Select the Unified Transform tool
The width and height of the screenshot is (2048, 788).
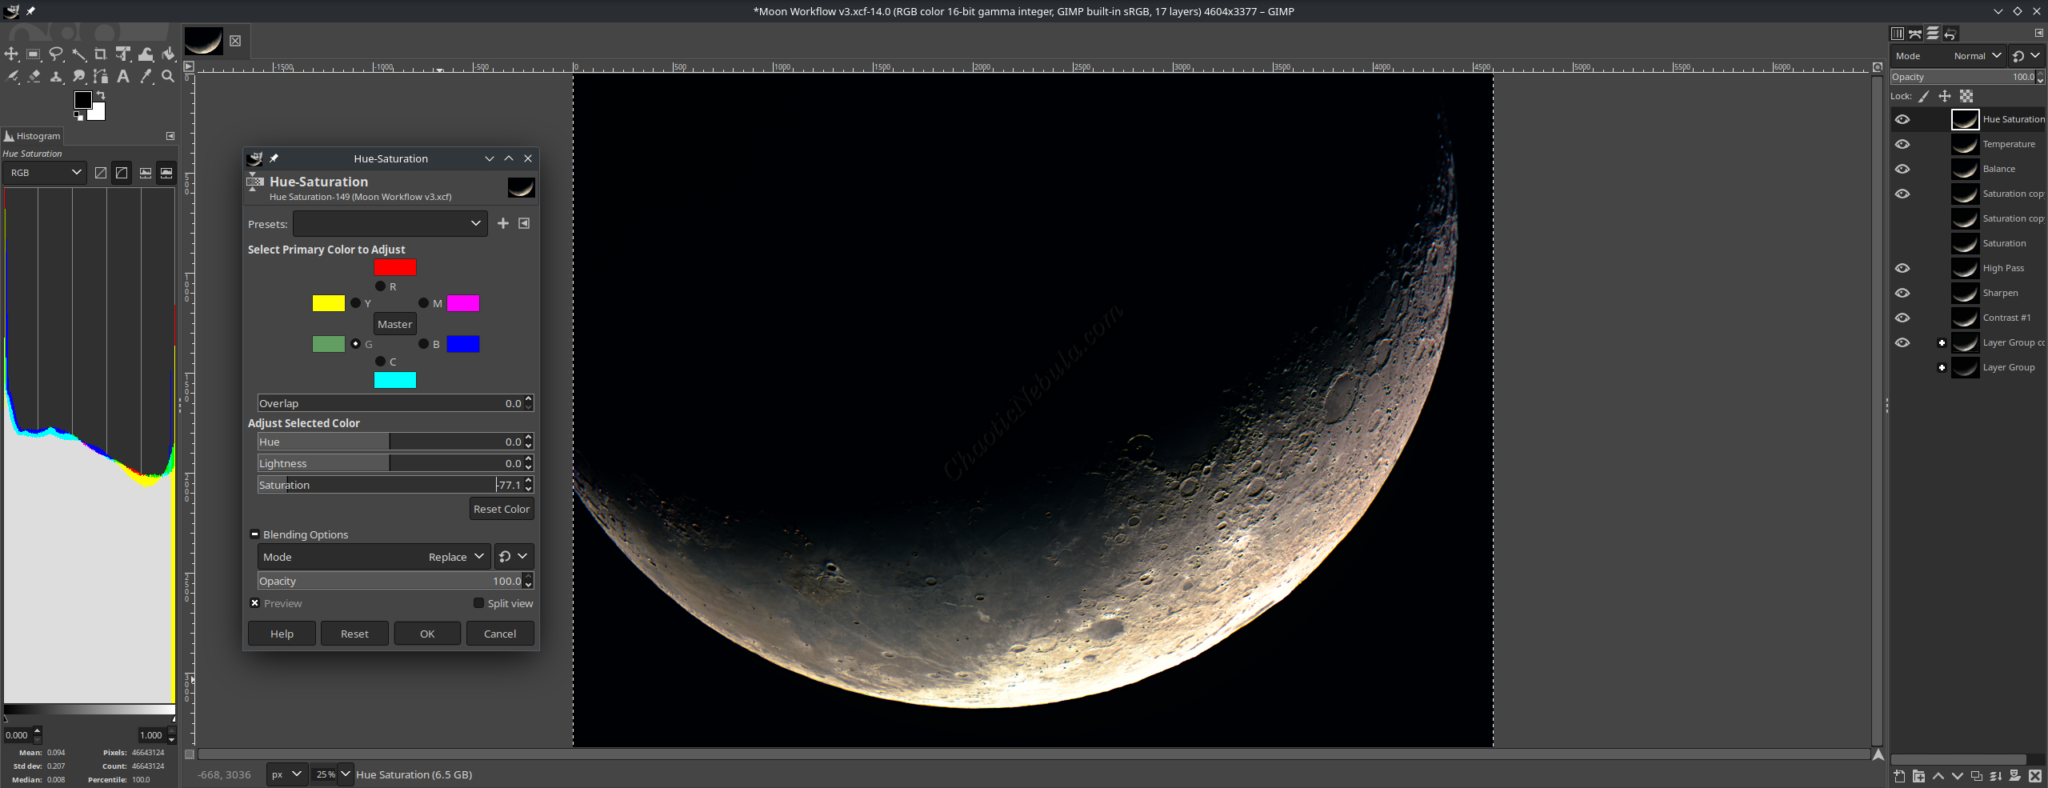click(x=123, y=54)
